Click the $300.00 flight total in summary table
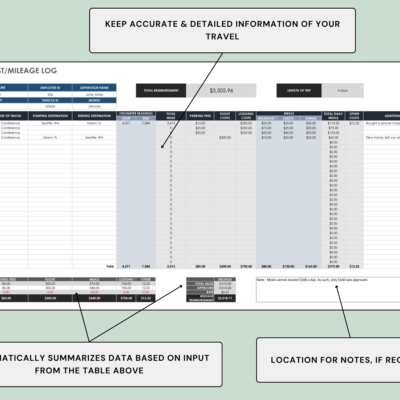Screen dimensions: 400x400 point(50,298)
